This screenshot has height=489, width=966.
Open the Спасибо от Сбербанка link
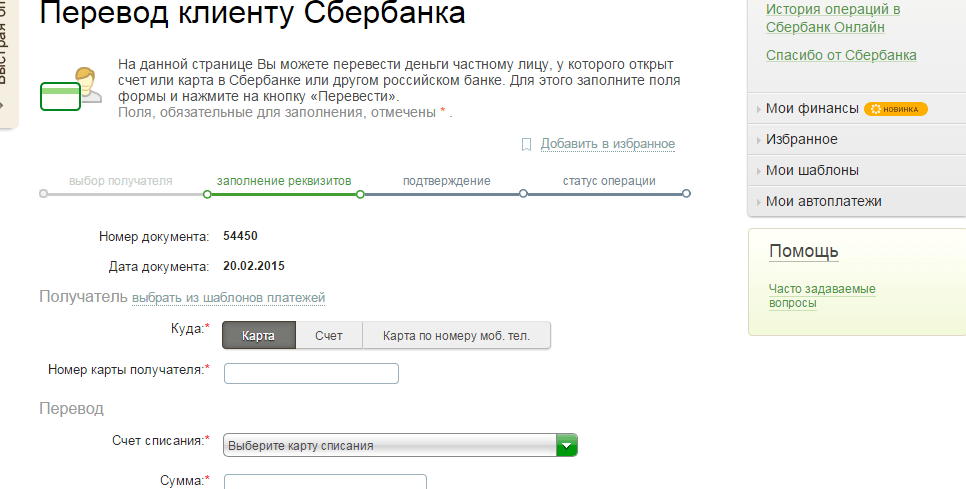pyautogui.click(x=841, y=55)
